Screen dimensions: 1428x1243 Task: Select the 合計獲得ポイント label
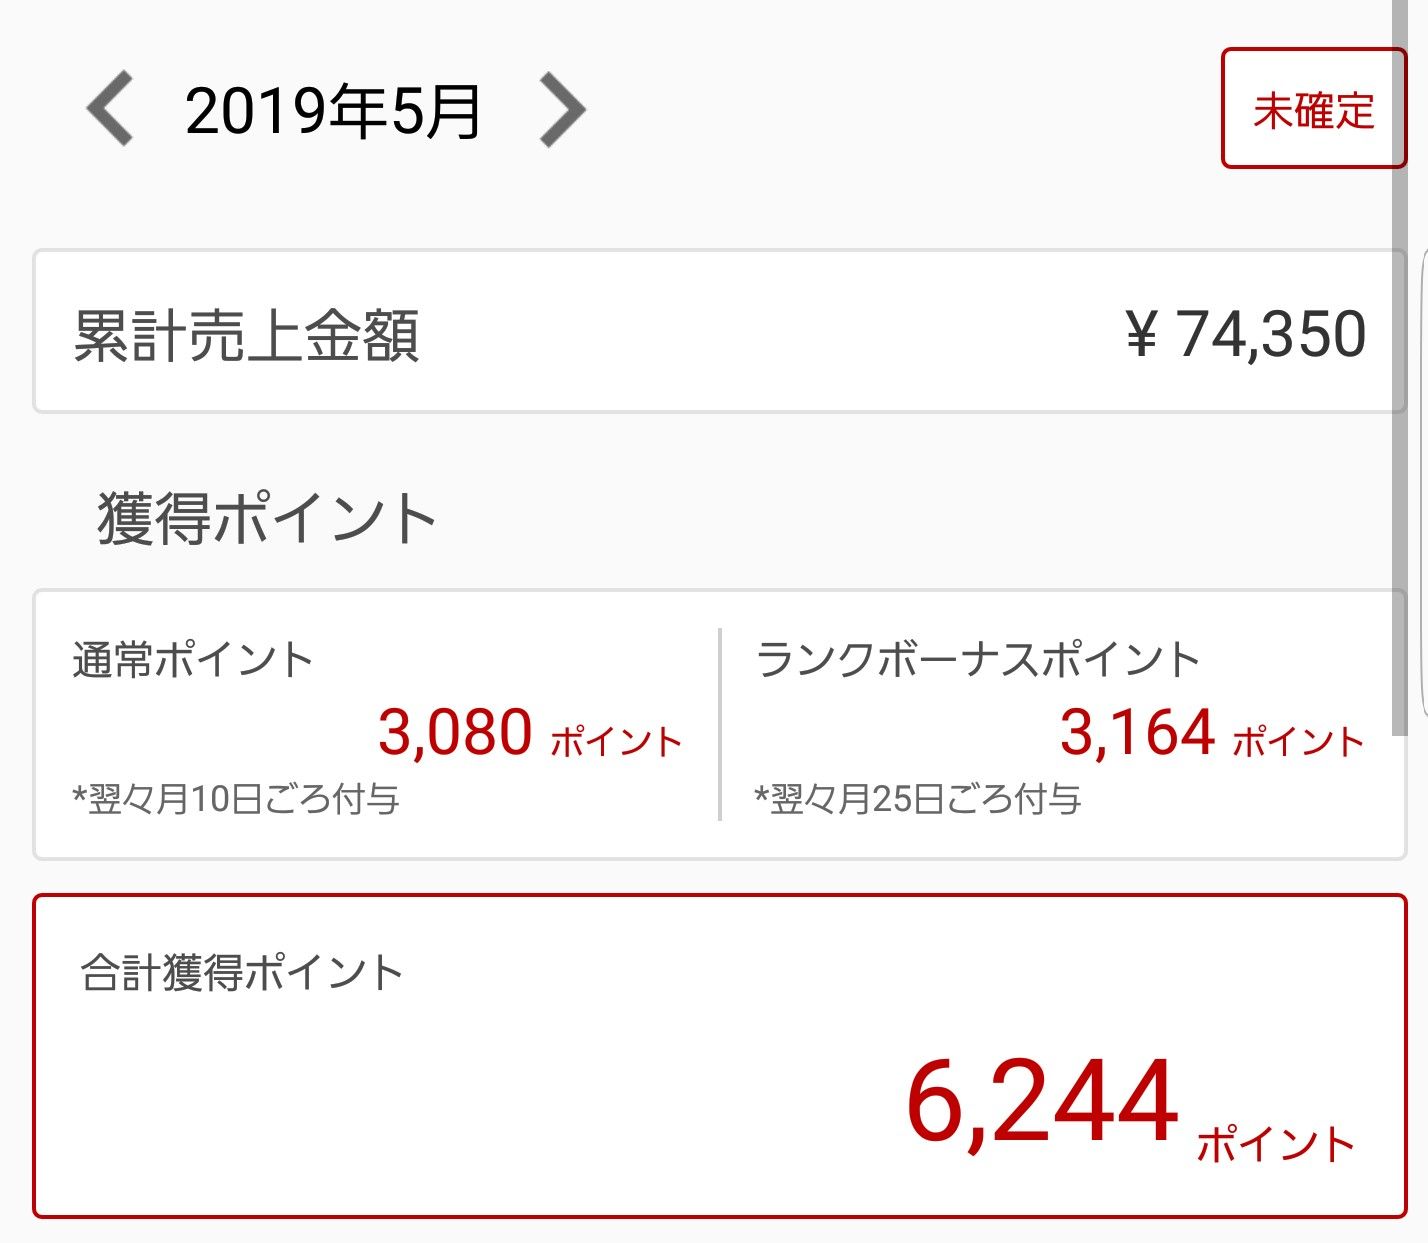tap(241, 972)
